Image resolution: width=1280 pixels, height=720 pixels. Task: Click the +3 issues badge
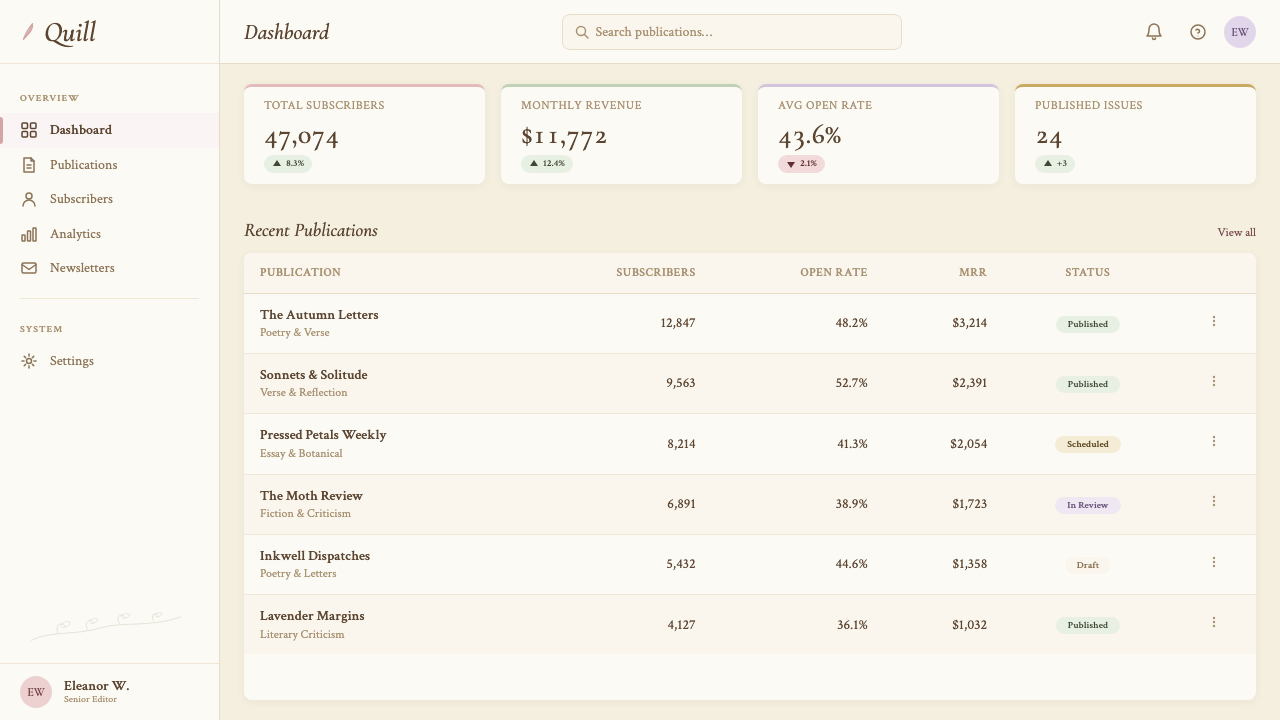pyautogui.click(x=1055, y=164)
